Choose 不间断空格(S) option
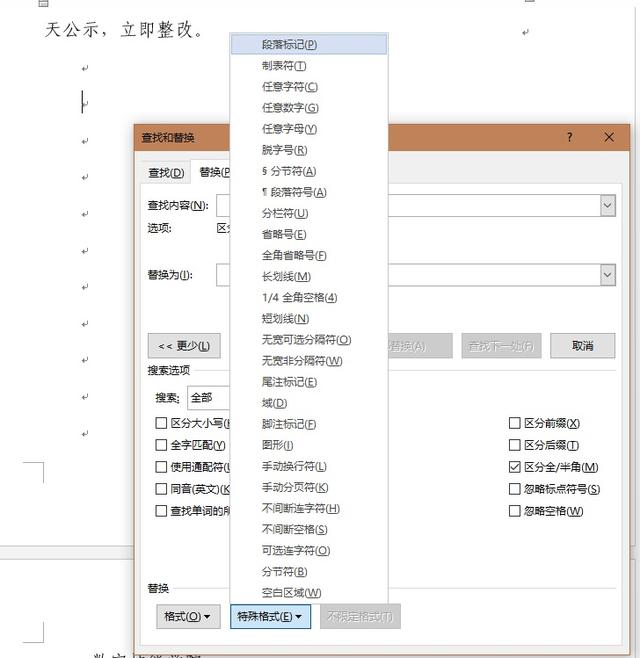Screen dimensions: 640x658 pyautogui.click(x=309, y=529)
